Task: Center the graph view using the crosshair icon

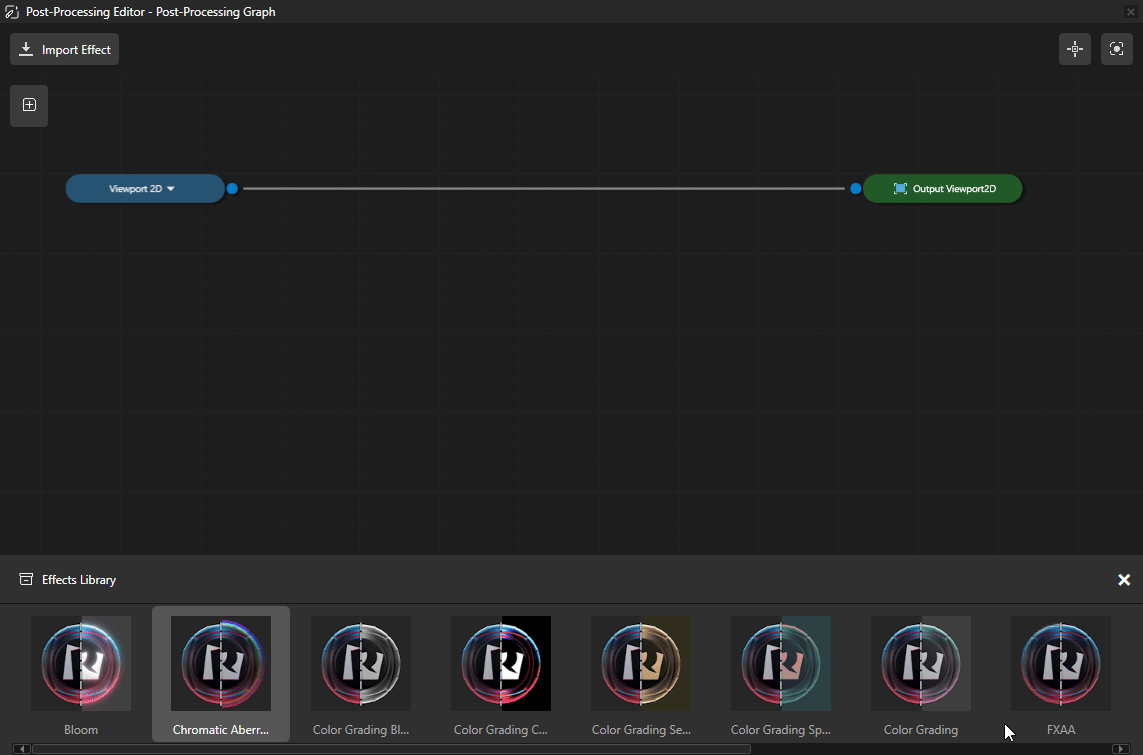Action: [1074, 48]
